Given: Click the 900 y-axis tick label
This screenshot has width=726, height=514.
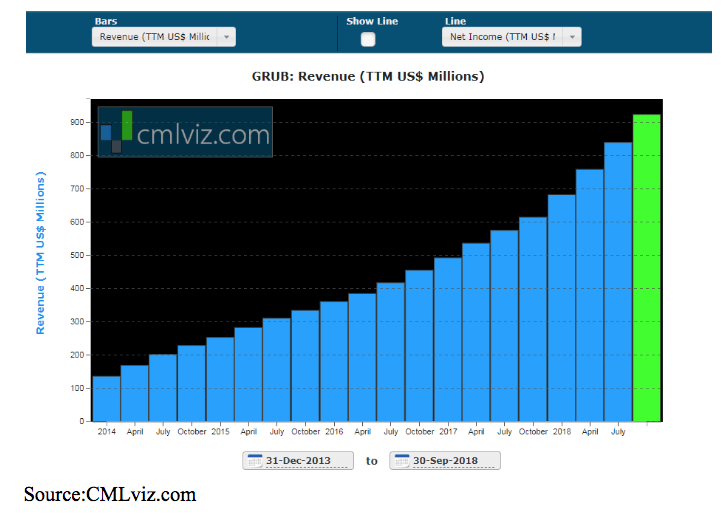Looking at the screenshot, I should (77, 122).
